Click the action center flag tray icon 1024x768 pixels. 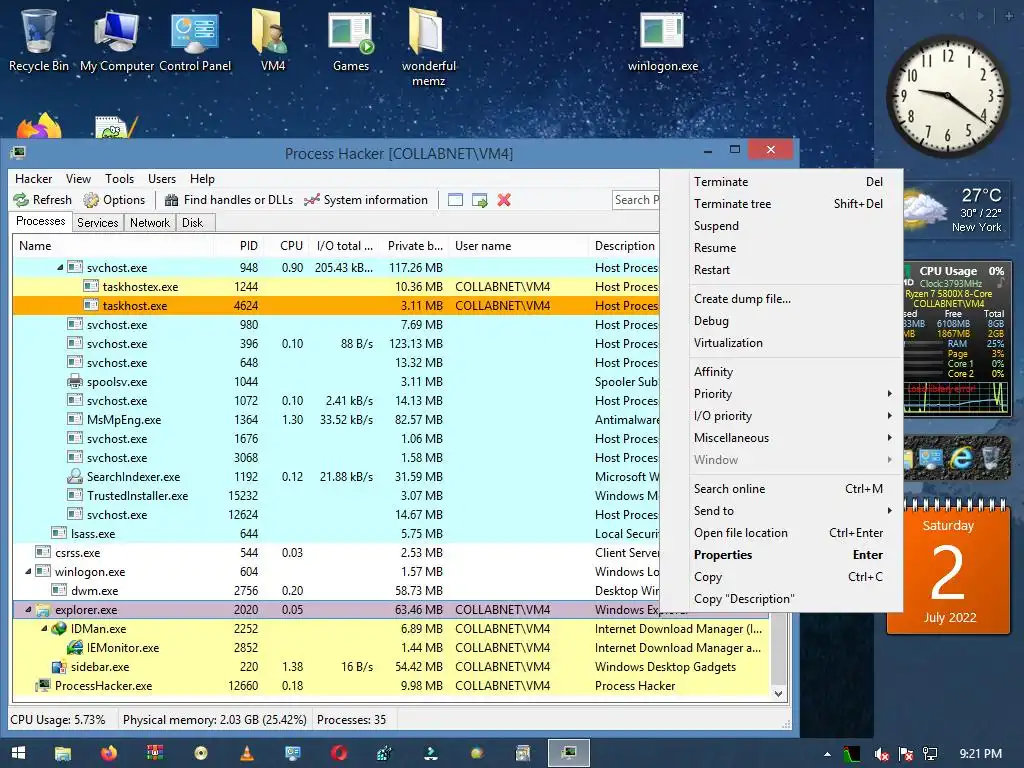[x=906, y=754]
